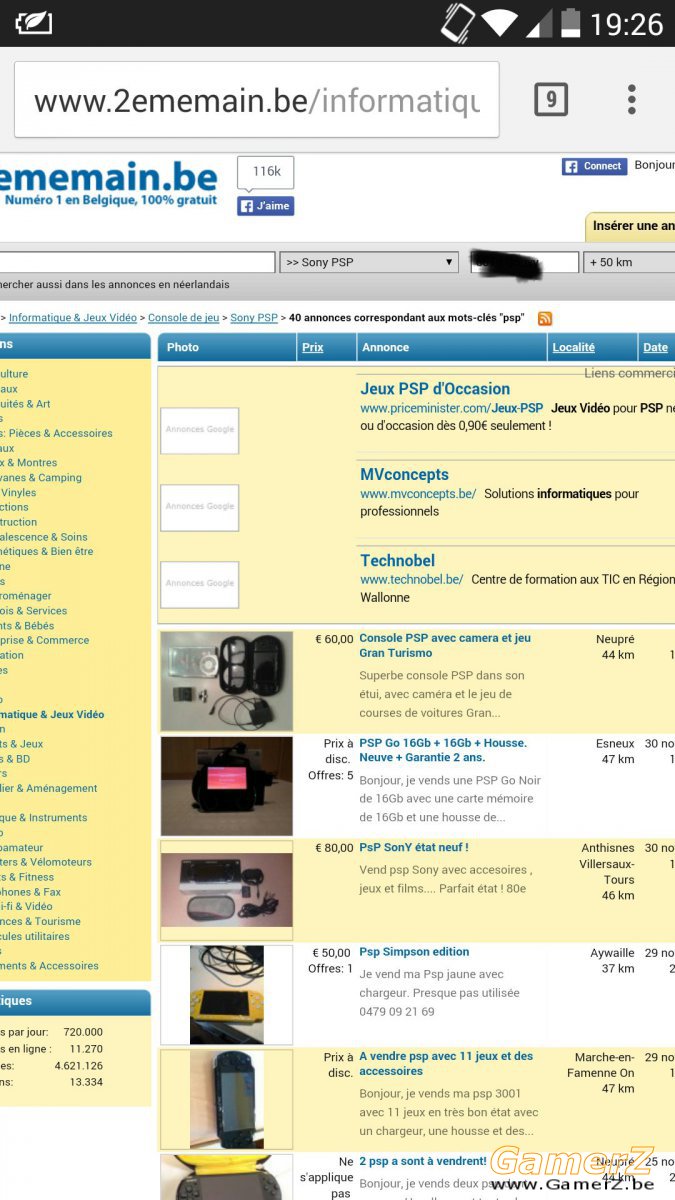Open listing PSP Go 16Gb + 16Gb + Housse

[443, 750]
